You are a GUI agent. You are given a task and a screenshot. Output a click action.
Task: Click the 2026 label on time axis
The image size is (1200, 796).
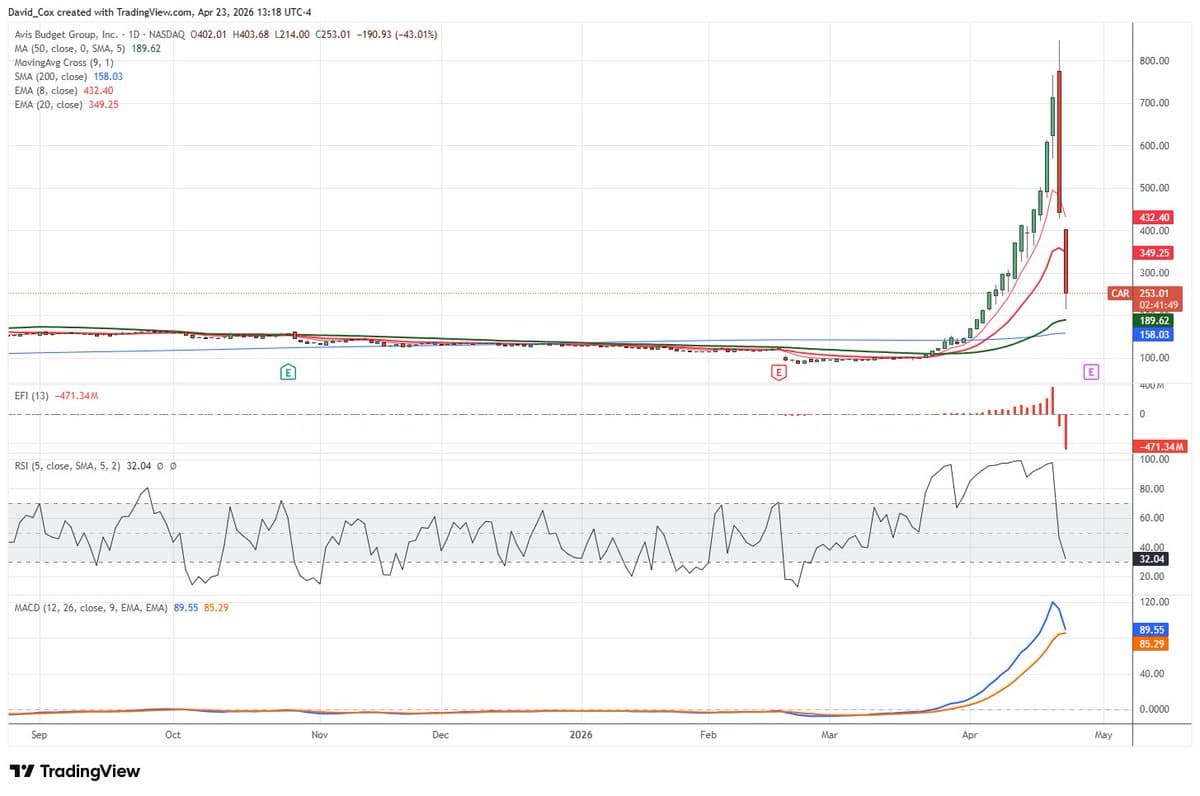coord(580,735)
